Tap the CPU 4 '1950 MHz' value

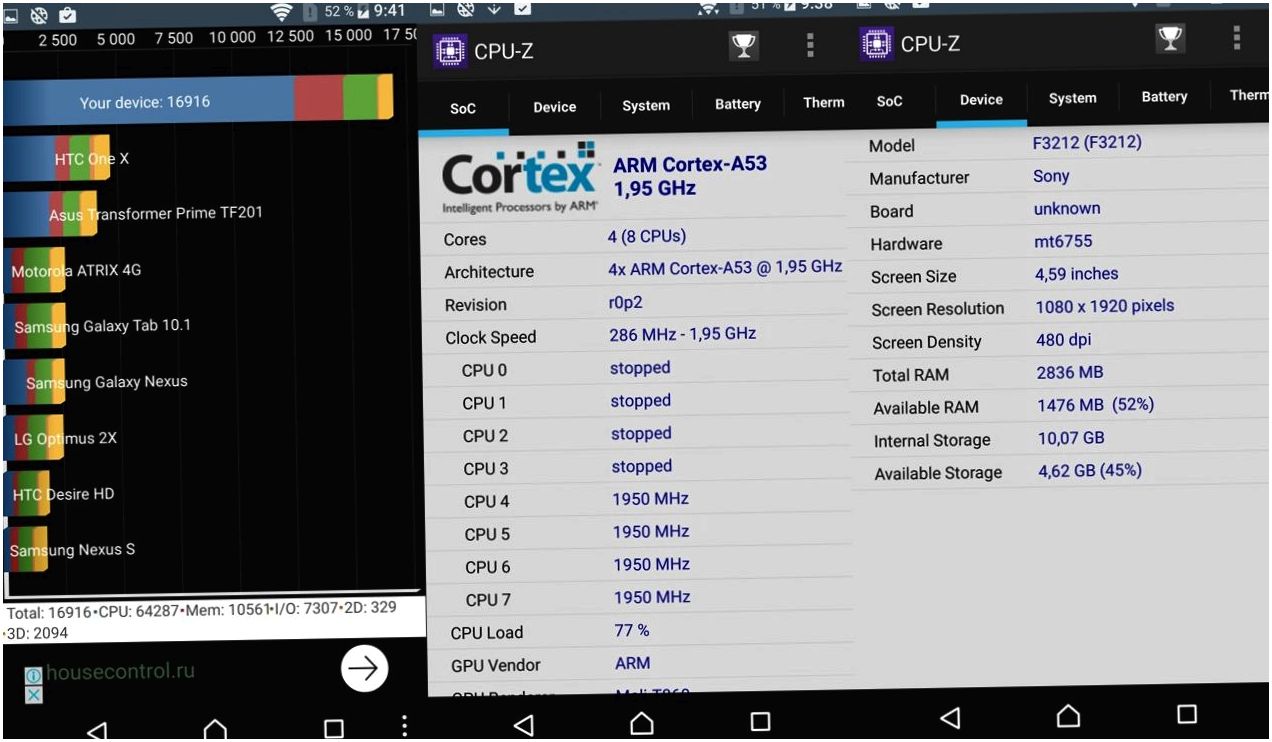click(x=651, y=498)
